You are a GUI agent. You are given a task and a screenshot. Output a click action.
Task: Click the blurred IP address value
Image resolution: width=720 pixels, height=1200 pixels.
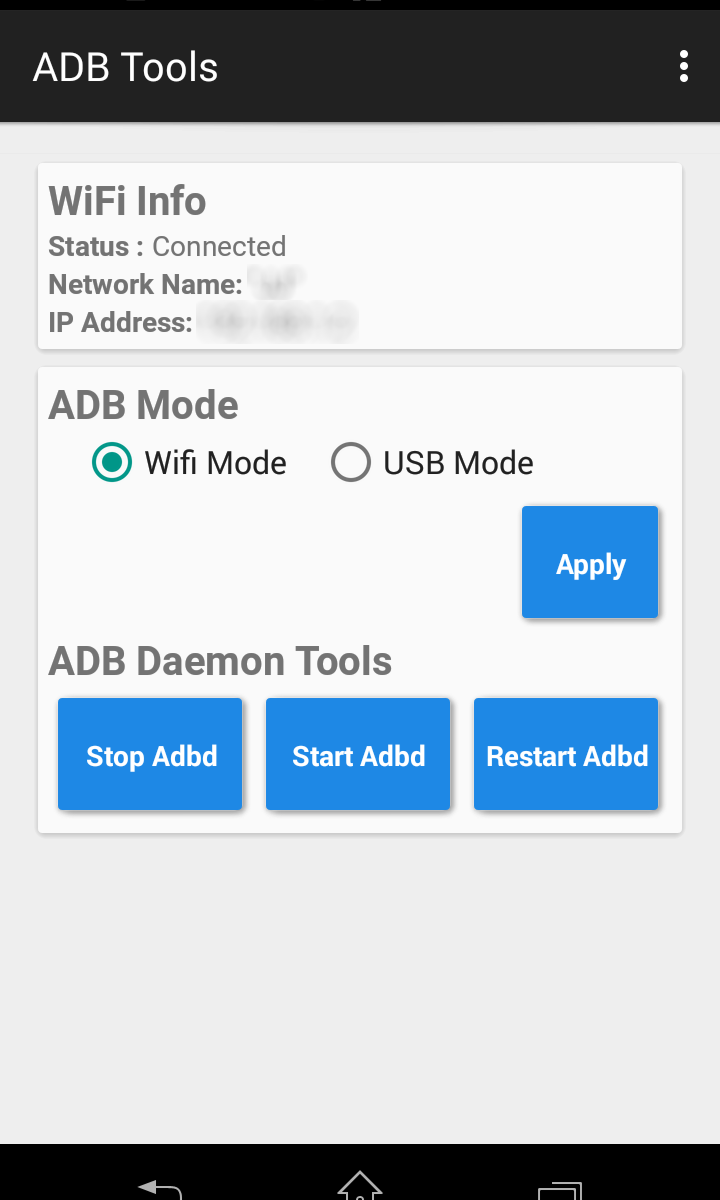click(x=277, y=323)
